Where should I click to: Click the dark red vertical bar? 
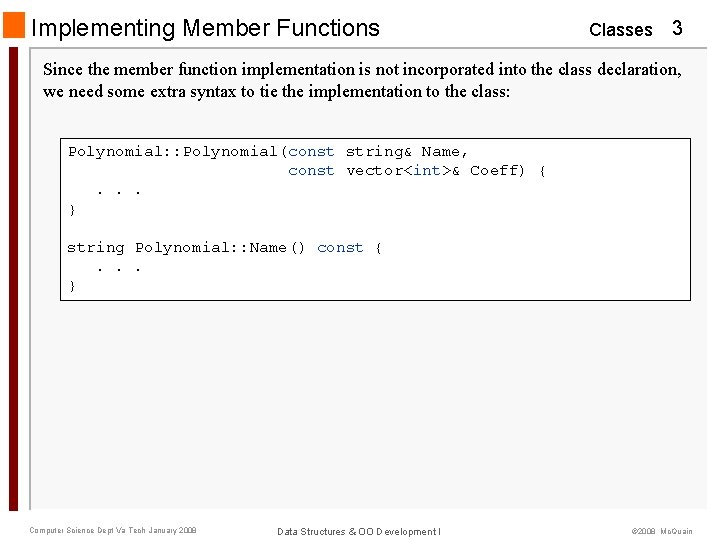13,278
